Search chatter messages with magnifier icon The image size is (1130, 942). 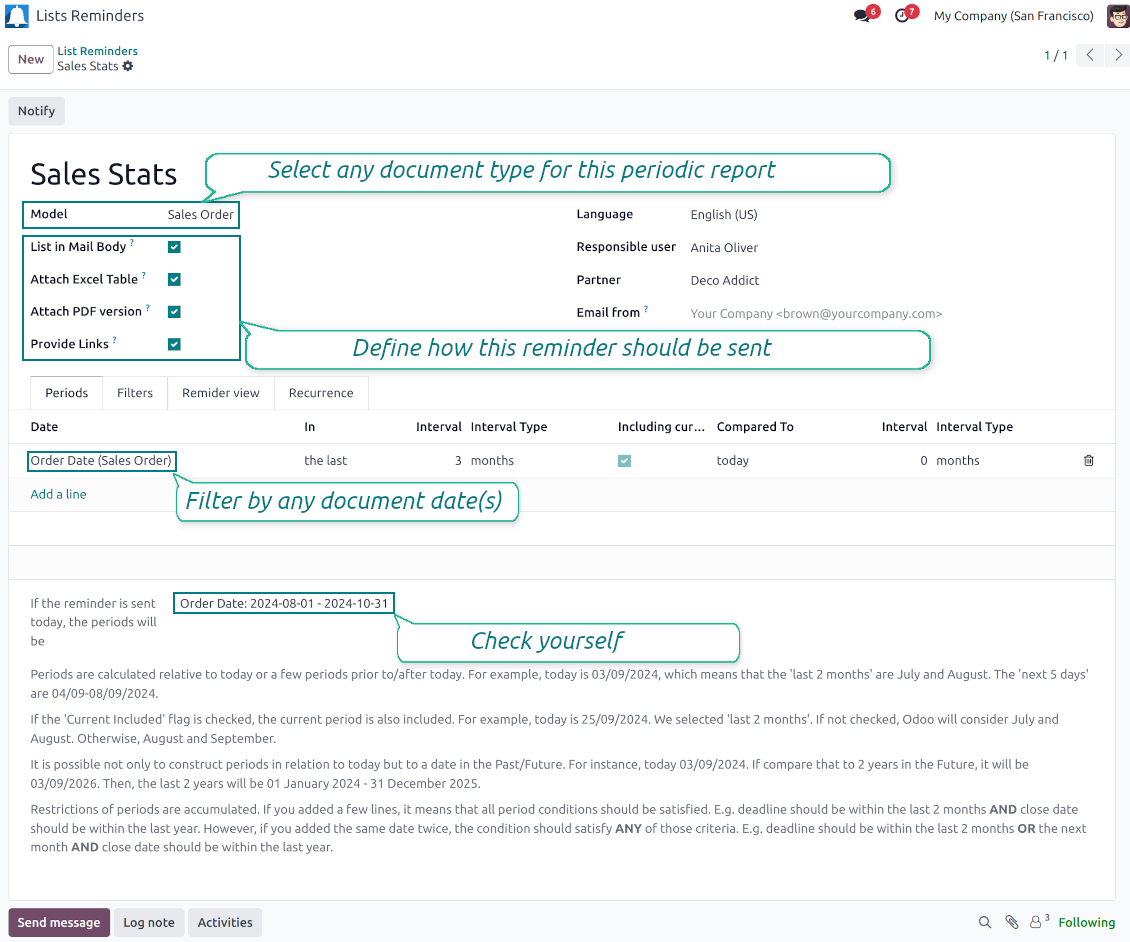[984, 922]
